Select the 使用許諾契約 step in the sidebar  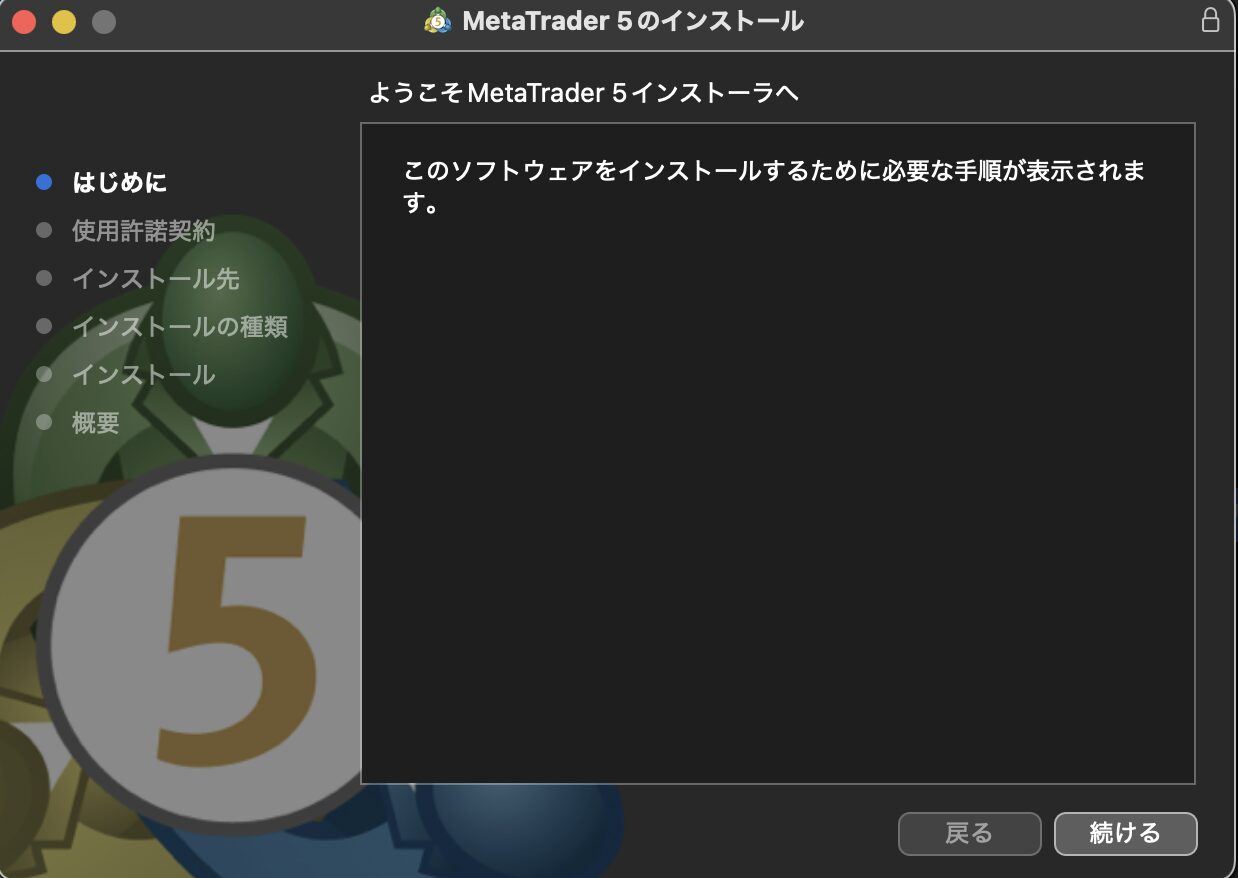coord(144,230)
